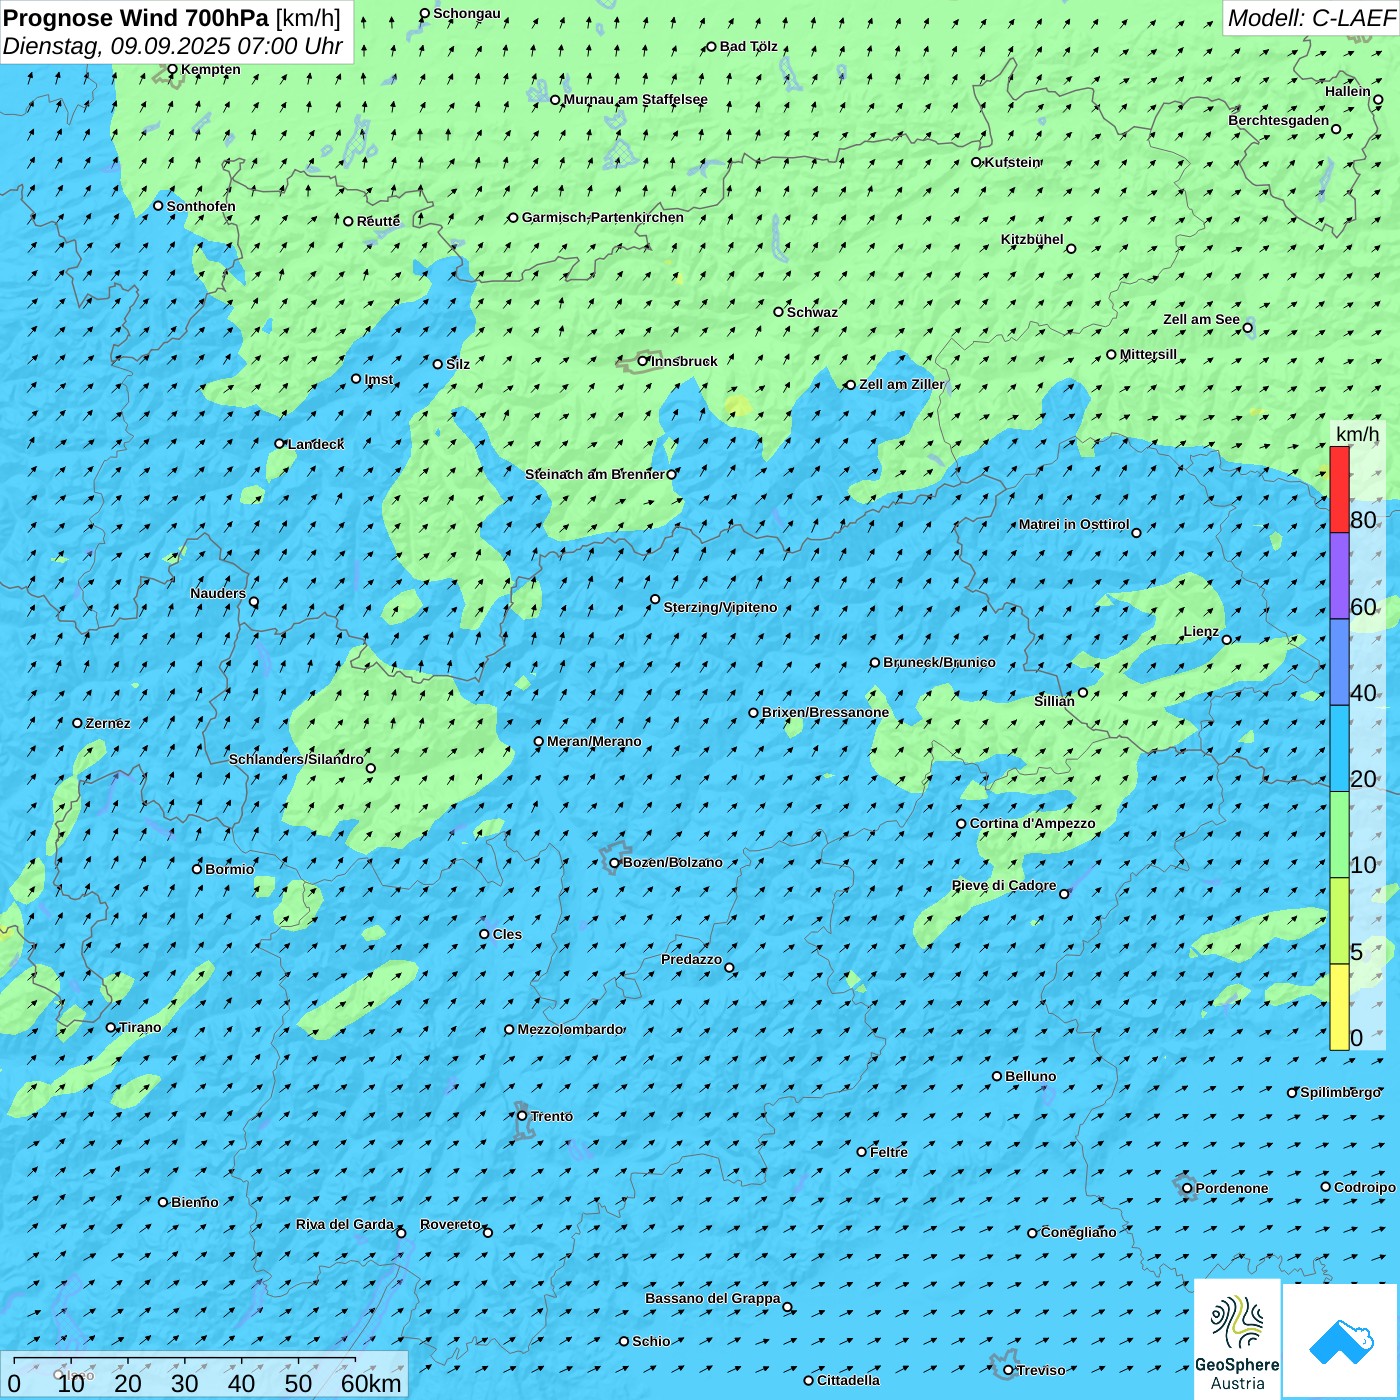
Task: Click the Kufstein city label
Action: 1013,162
